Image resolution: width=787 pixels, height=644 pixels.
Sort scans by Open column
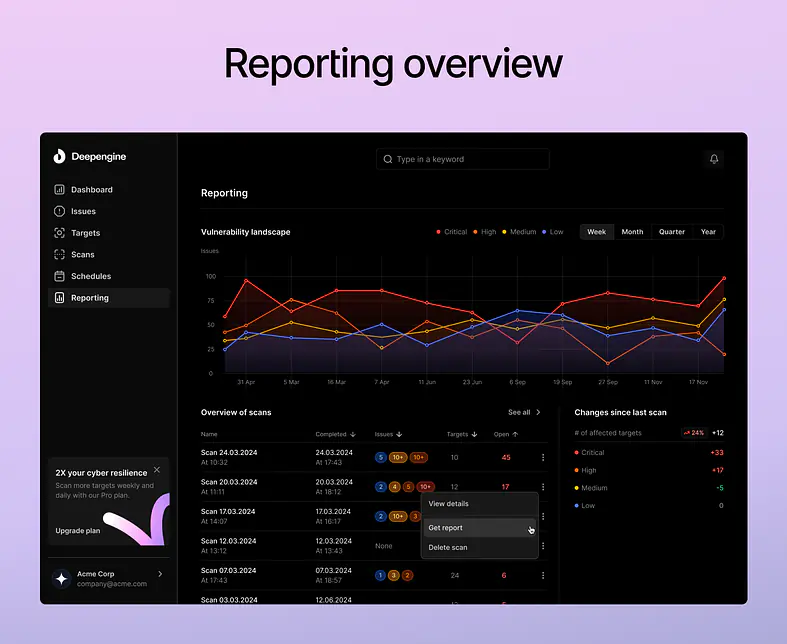[x=505, y=434]
